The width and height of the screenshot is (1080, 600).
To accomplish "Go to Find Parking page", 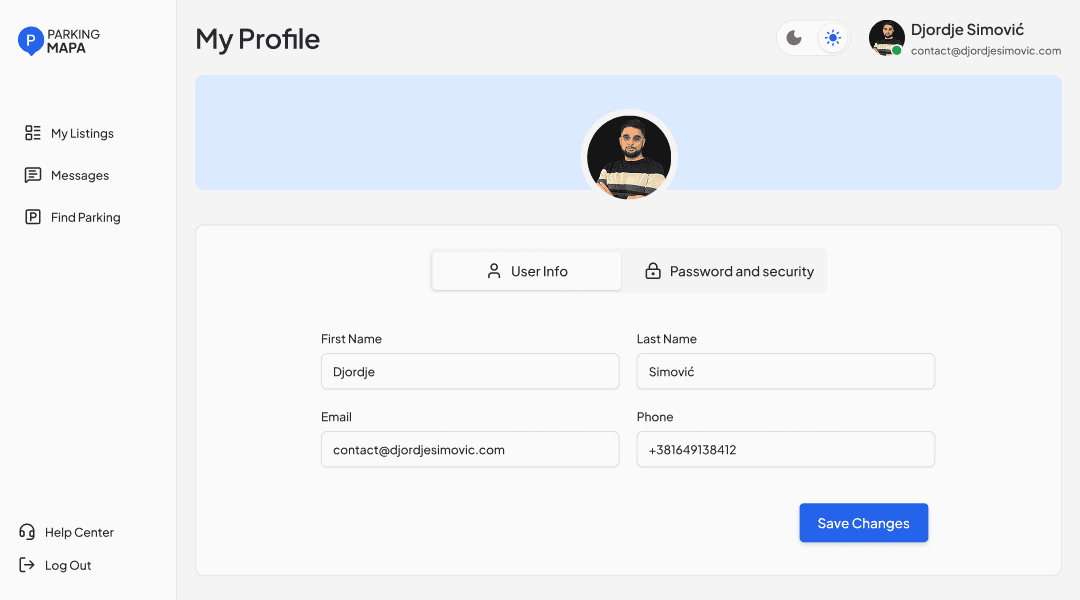I will [x=72, y=217].
